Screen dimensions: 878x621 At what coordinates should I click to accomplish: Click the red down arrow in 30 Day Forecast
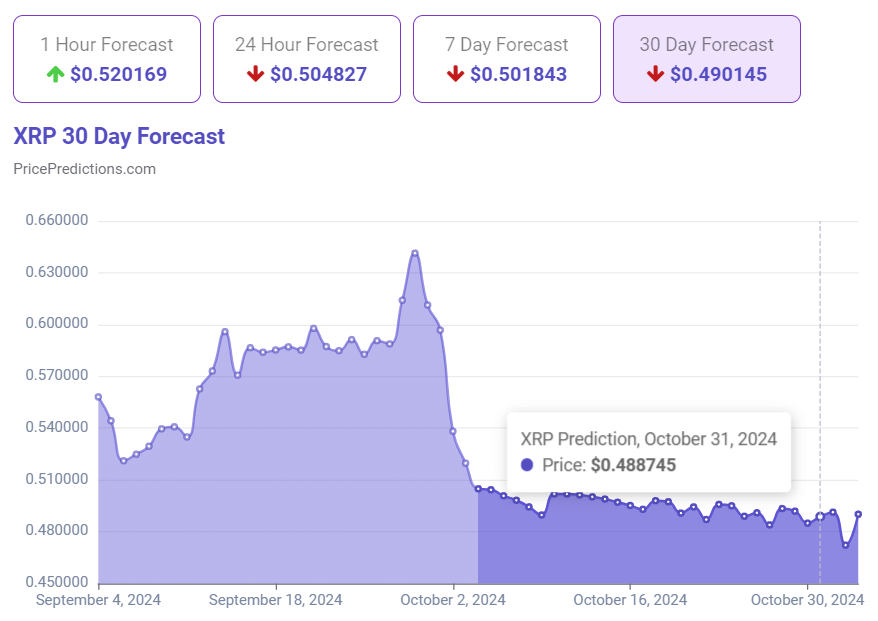click(x=655, y=74)
